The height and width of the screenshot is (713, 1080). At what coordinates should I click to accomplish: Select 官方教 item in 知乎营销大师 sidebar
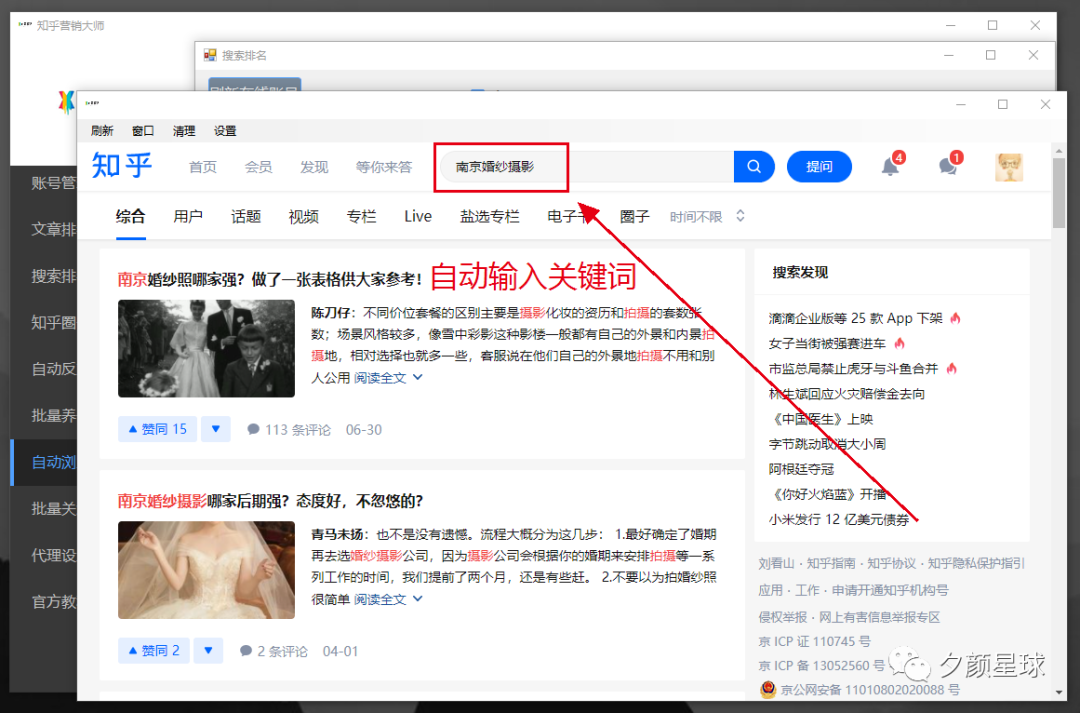point(44,601)
